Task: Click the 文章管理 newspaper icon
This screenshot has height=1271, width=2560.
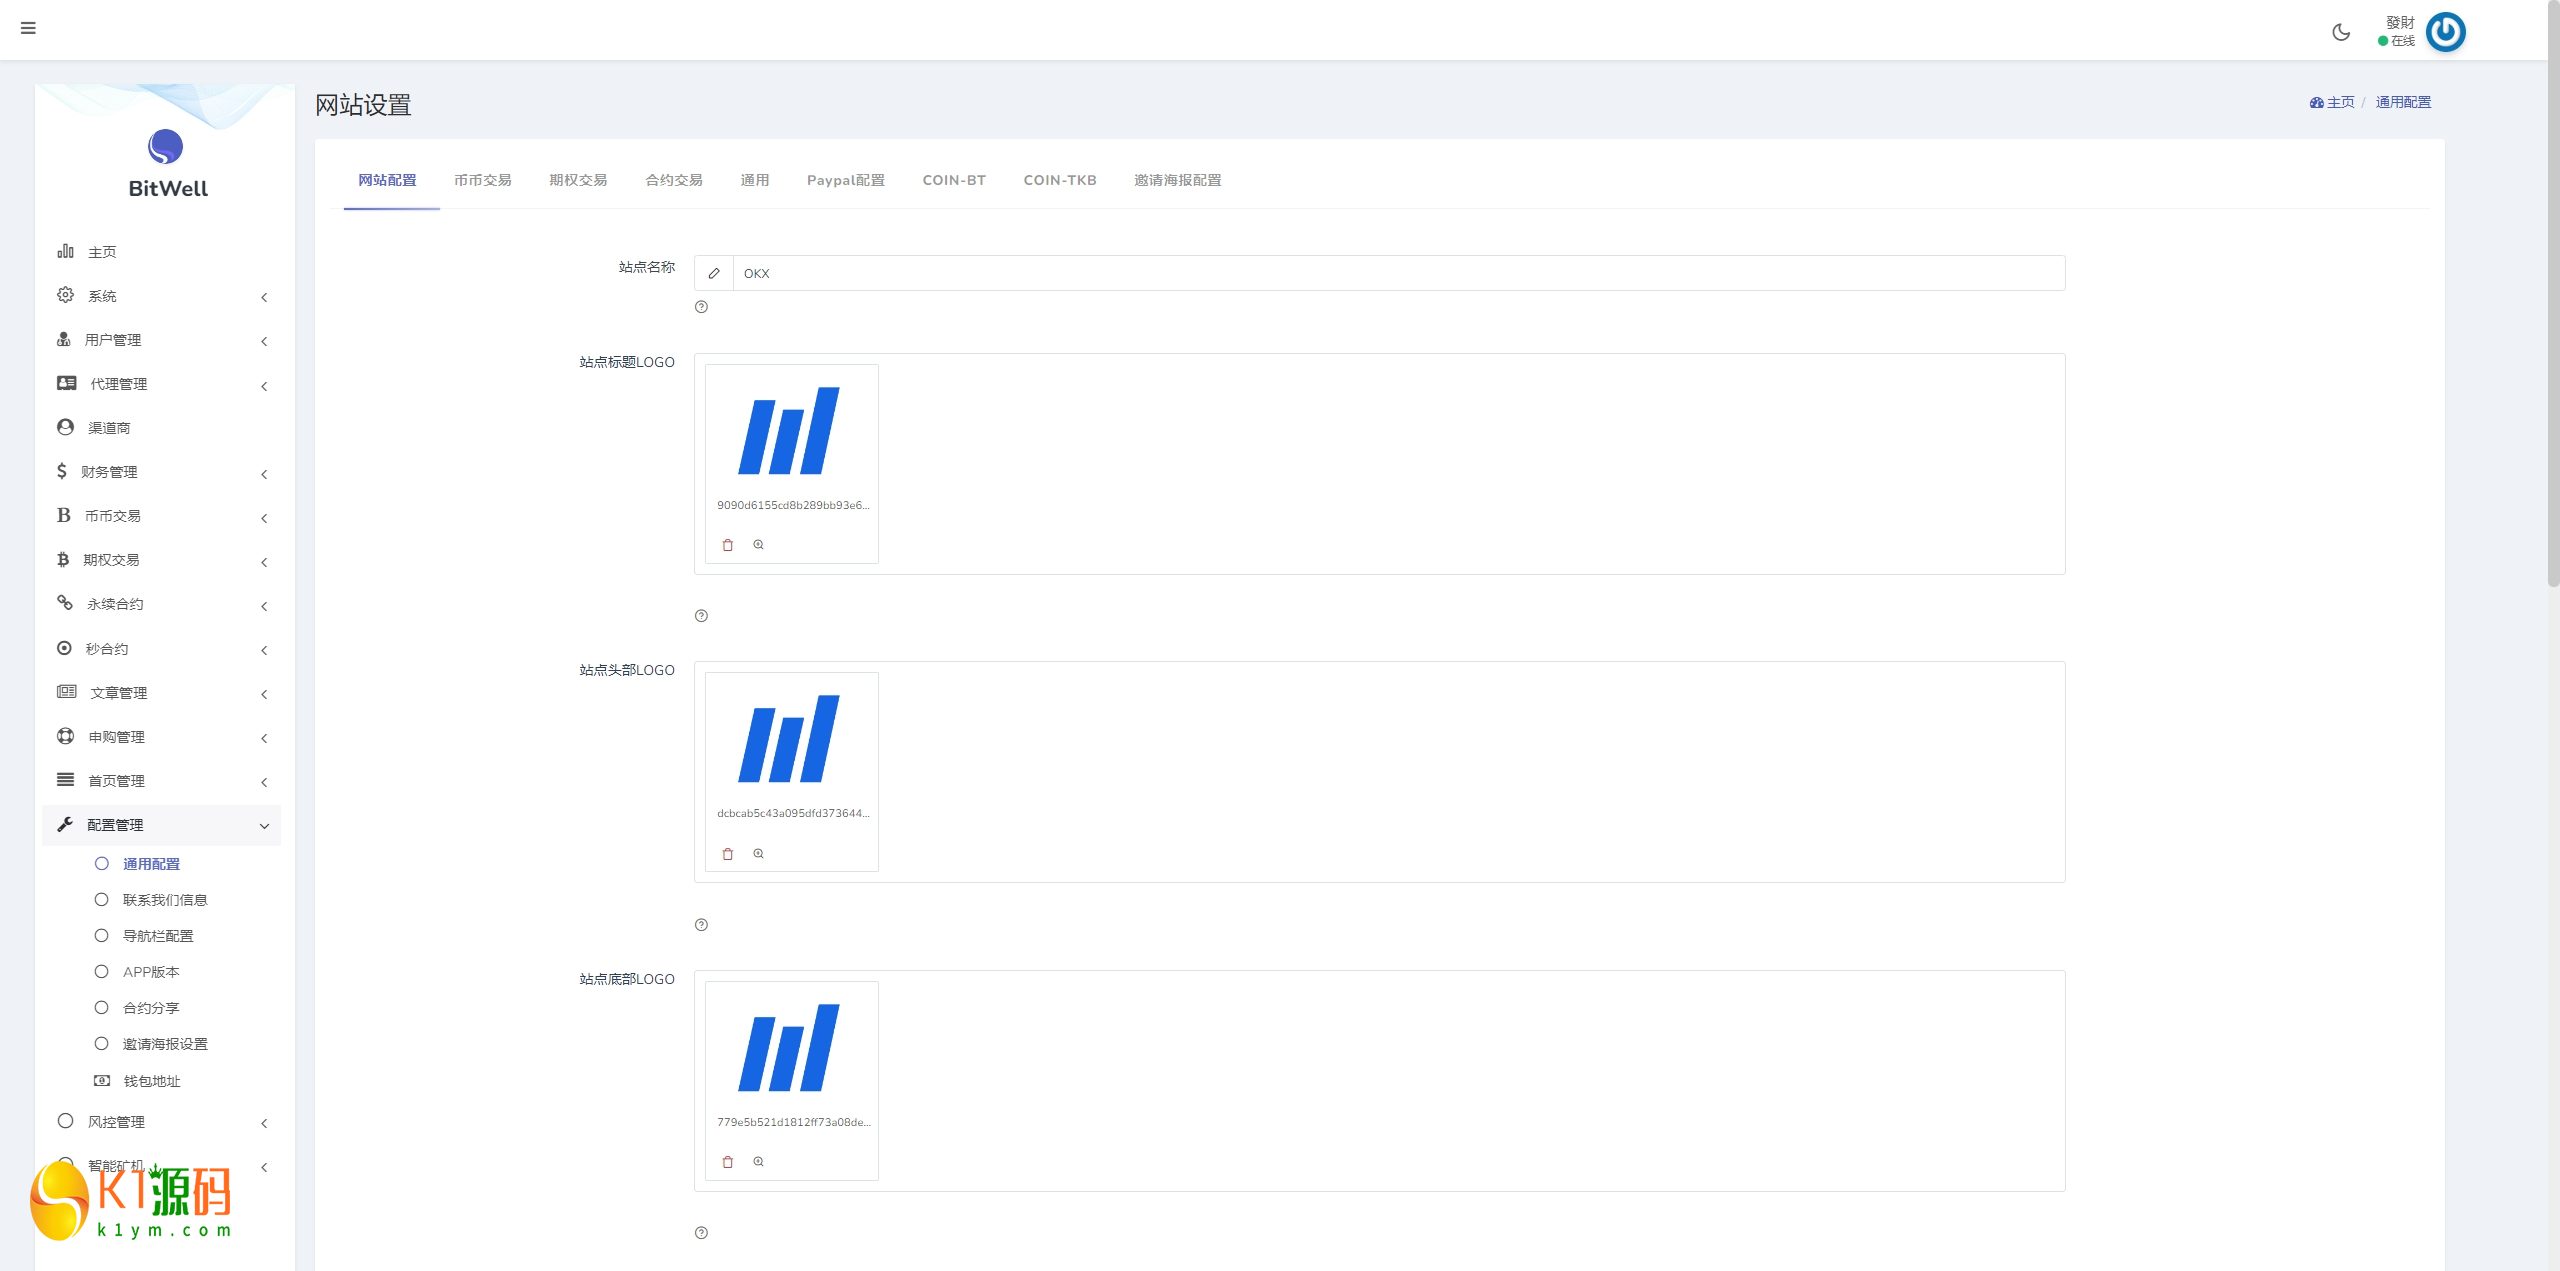Action: pyautogui.click(x=67, y=692)
